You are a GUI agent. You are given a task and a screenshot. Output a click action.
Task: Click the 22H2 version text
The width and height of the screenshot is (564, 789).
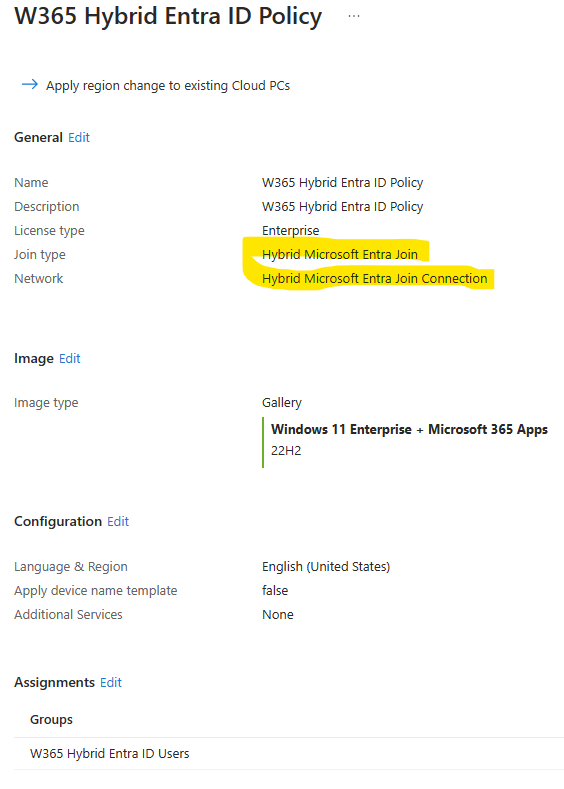pos(286,450)
